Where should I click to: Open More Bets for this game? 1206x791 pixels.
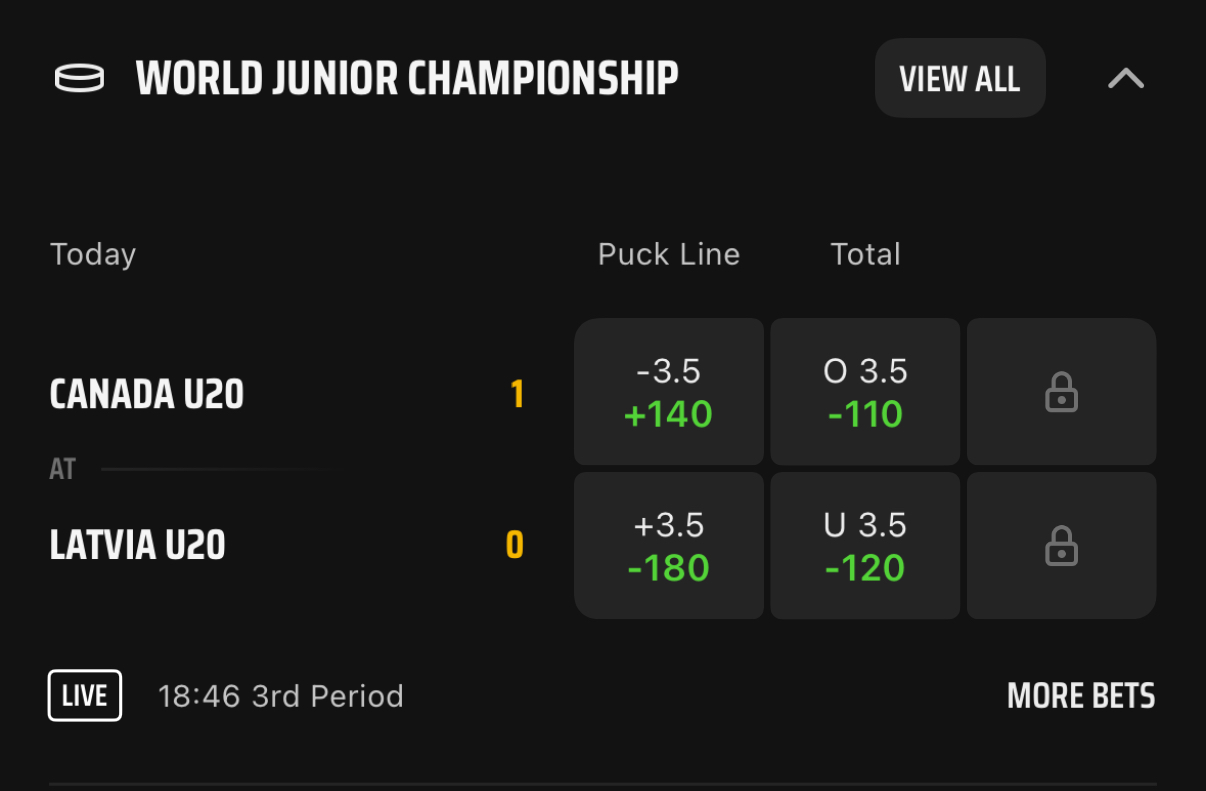1081,696
